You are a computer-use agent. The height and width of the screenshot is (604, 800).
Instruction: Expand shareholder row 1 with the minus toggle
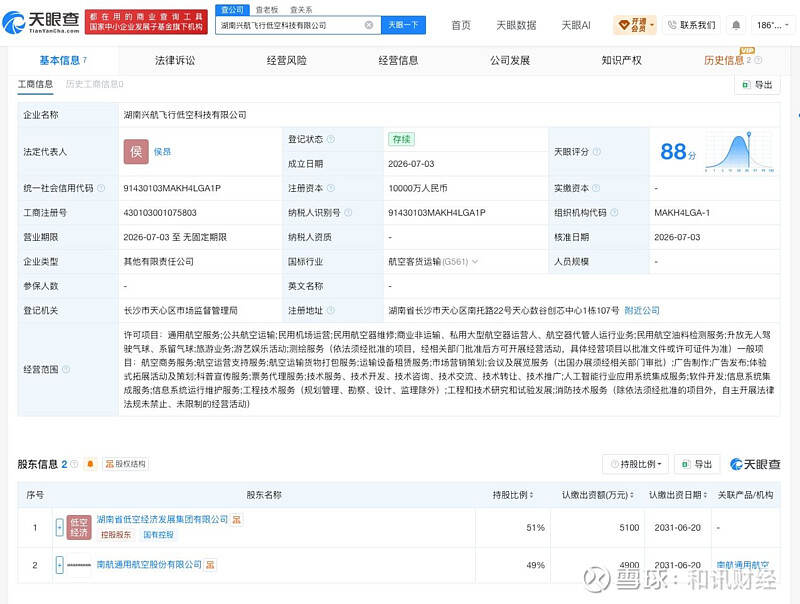point(60,527)
